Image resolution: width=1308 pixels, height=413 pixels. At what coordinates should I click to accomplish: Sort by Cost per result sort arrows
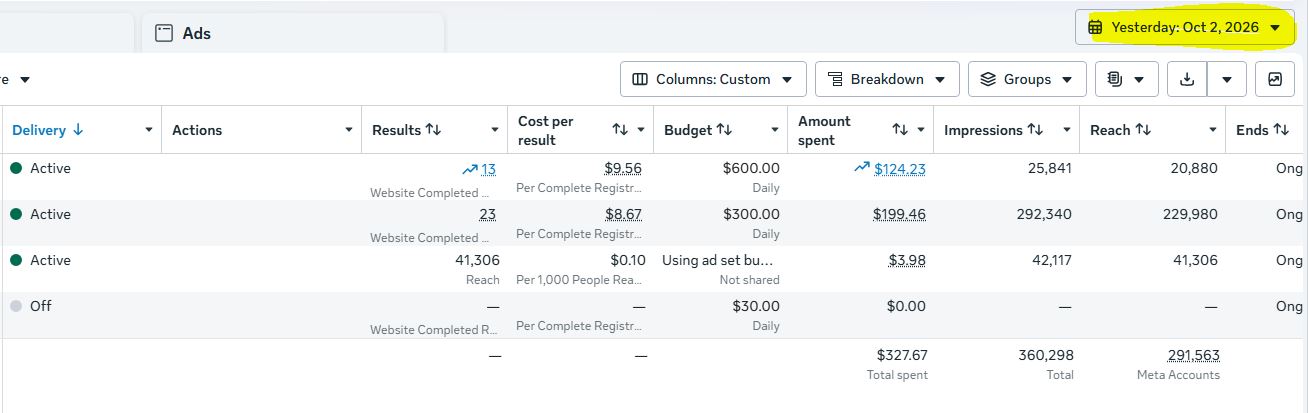tap(620, 130)
